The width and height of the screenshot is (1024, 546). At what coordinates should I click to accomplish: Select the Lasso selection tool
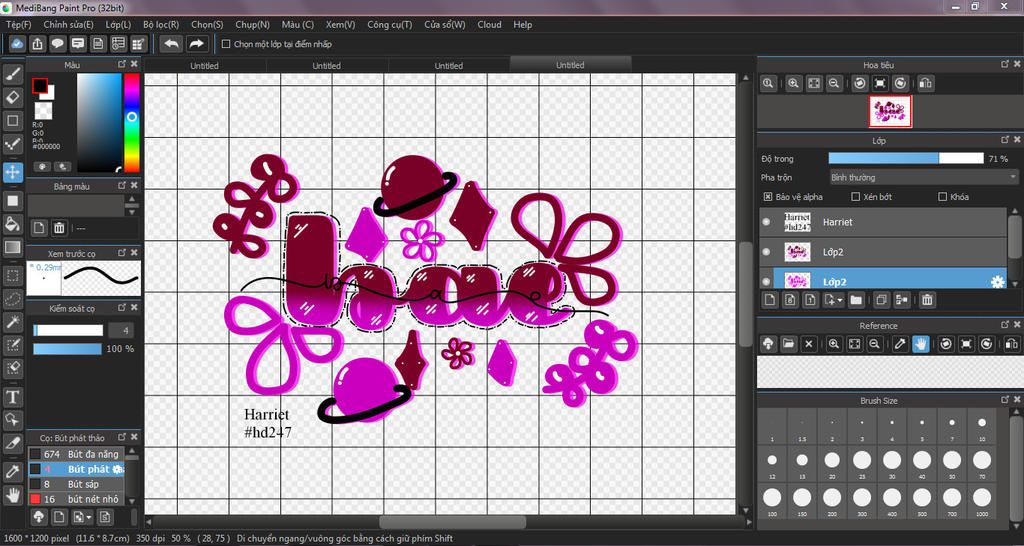[x=12, y=298]
